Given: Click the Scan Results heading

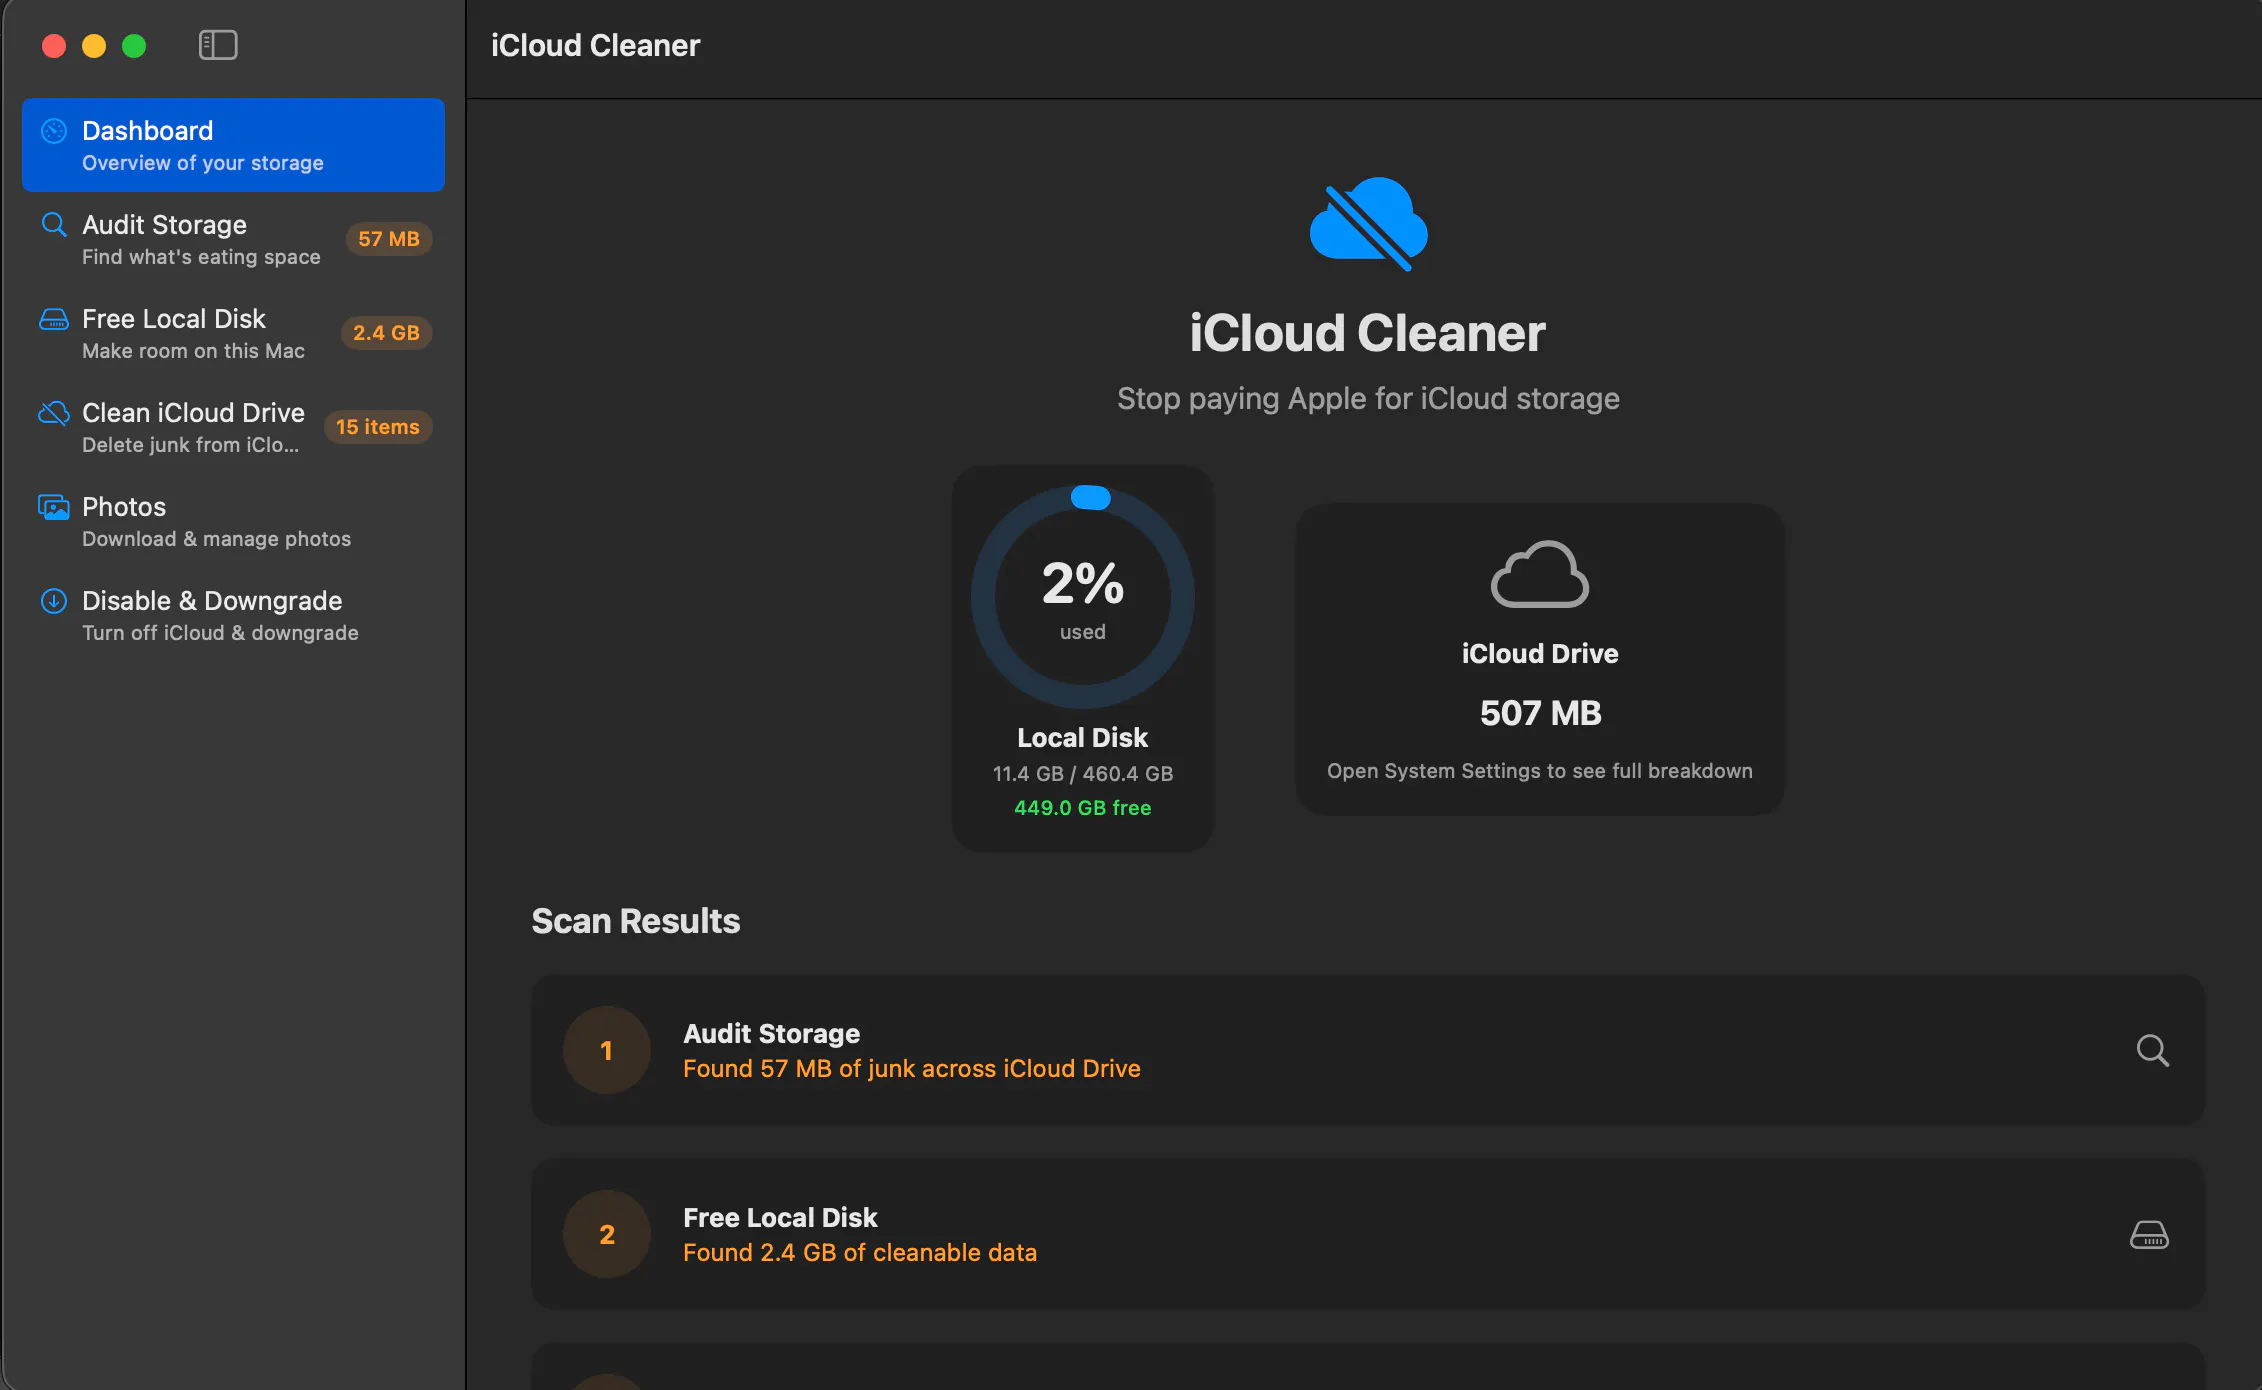Looking at the screenshot, I should [x=636, y=921].
